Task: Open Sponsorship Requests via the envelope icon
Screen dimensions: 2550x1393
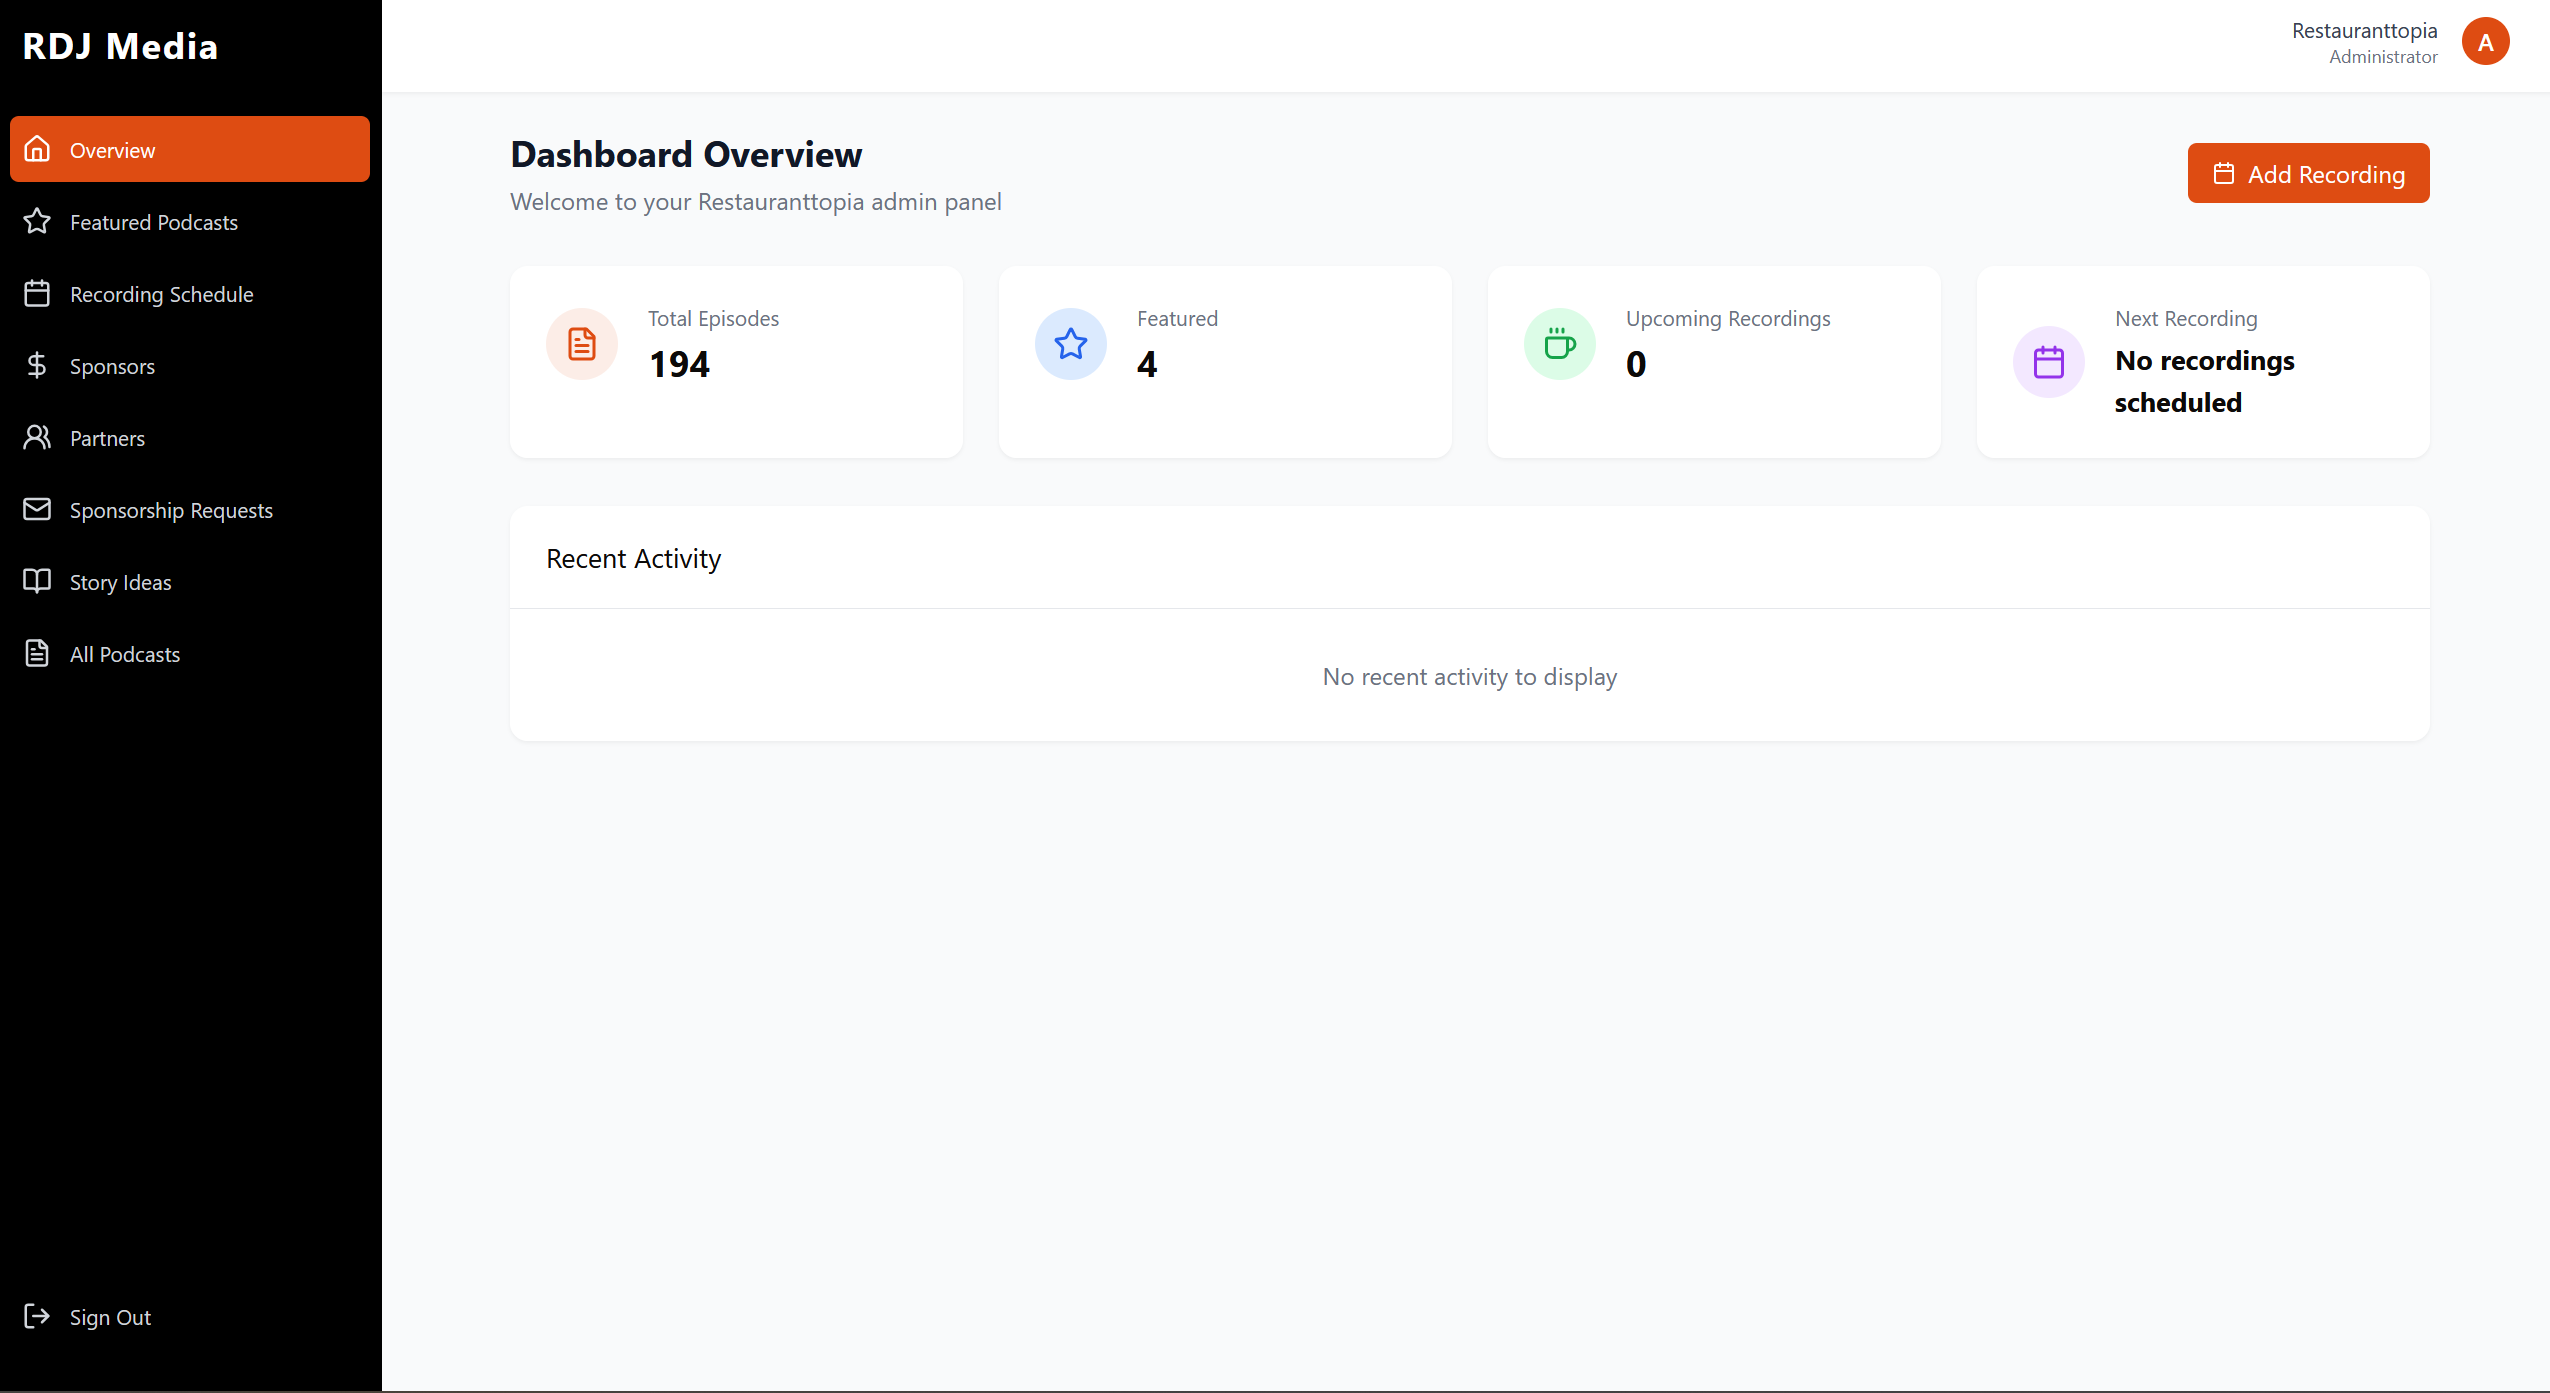Action: [x=37, y=509]
